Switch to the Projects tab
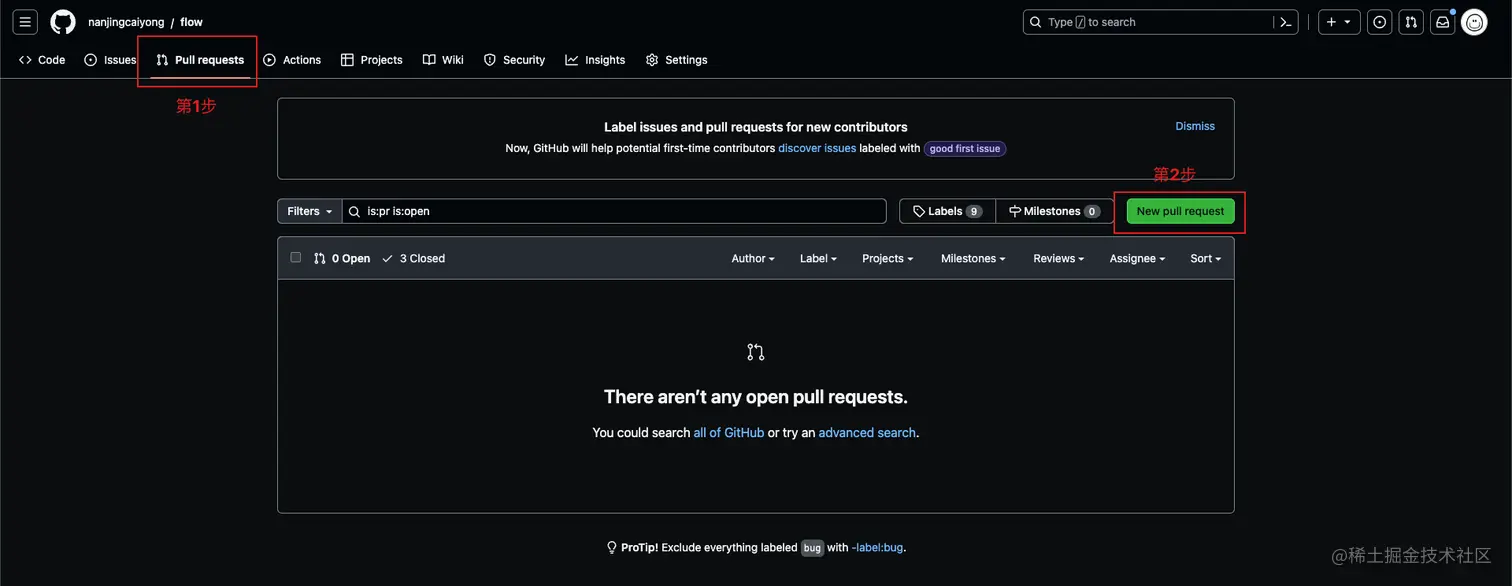The image size is (1512, 586). [x=372, y=60]
